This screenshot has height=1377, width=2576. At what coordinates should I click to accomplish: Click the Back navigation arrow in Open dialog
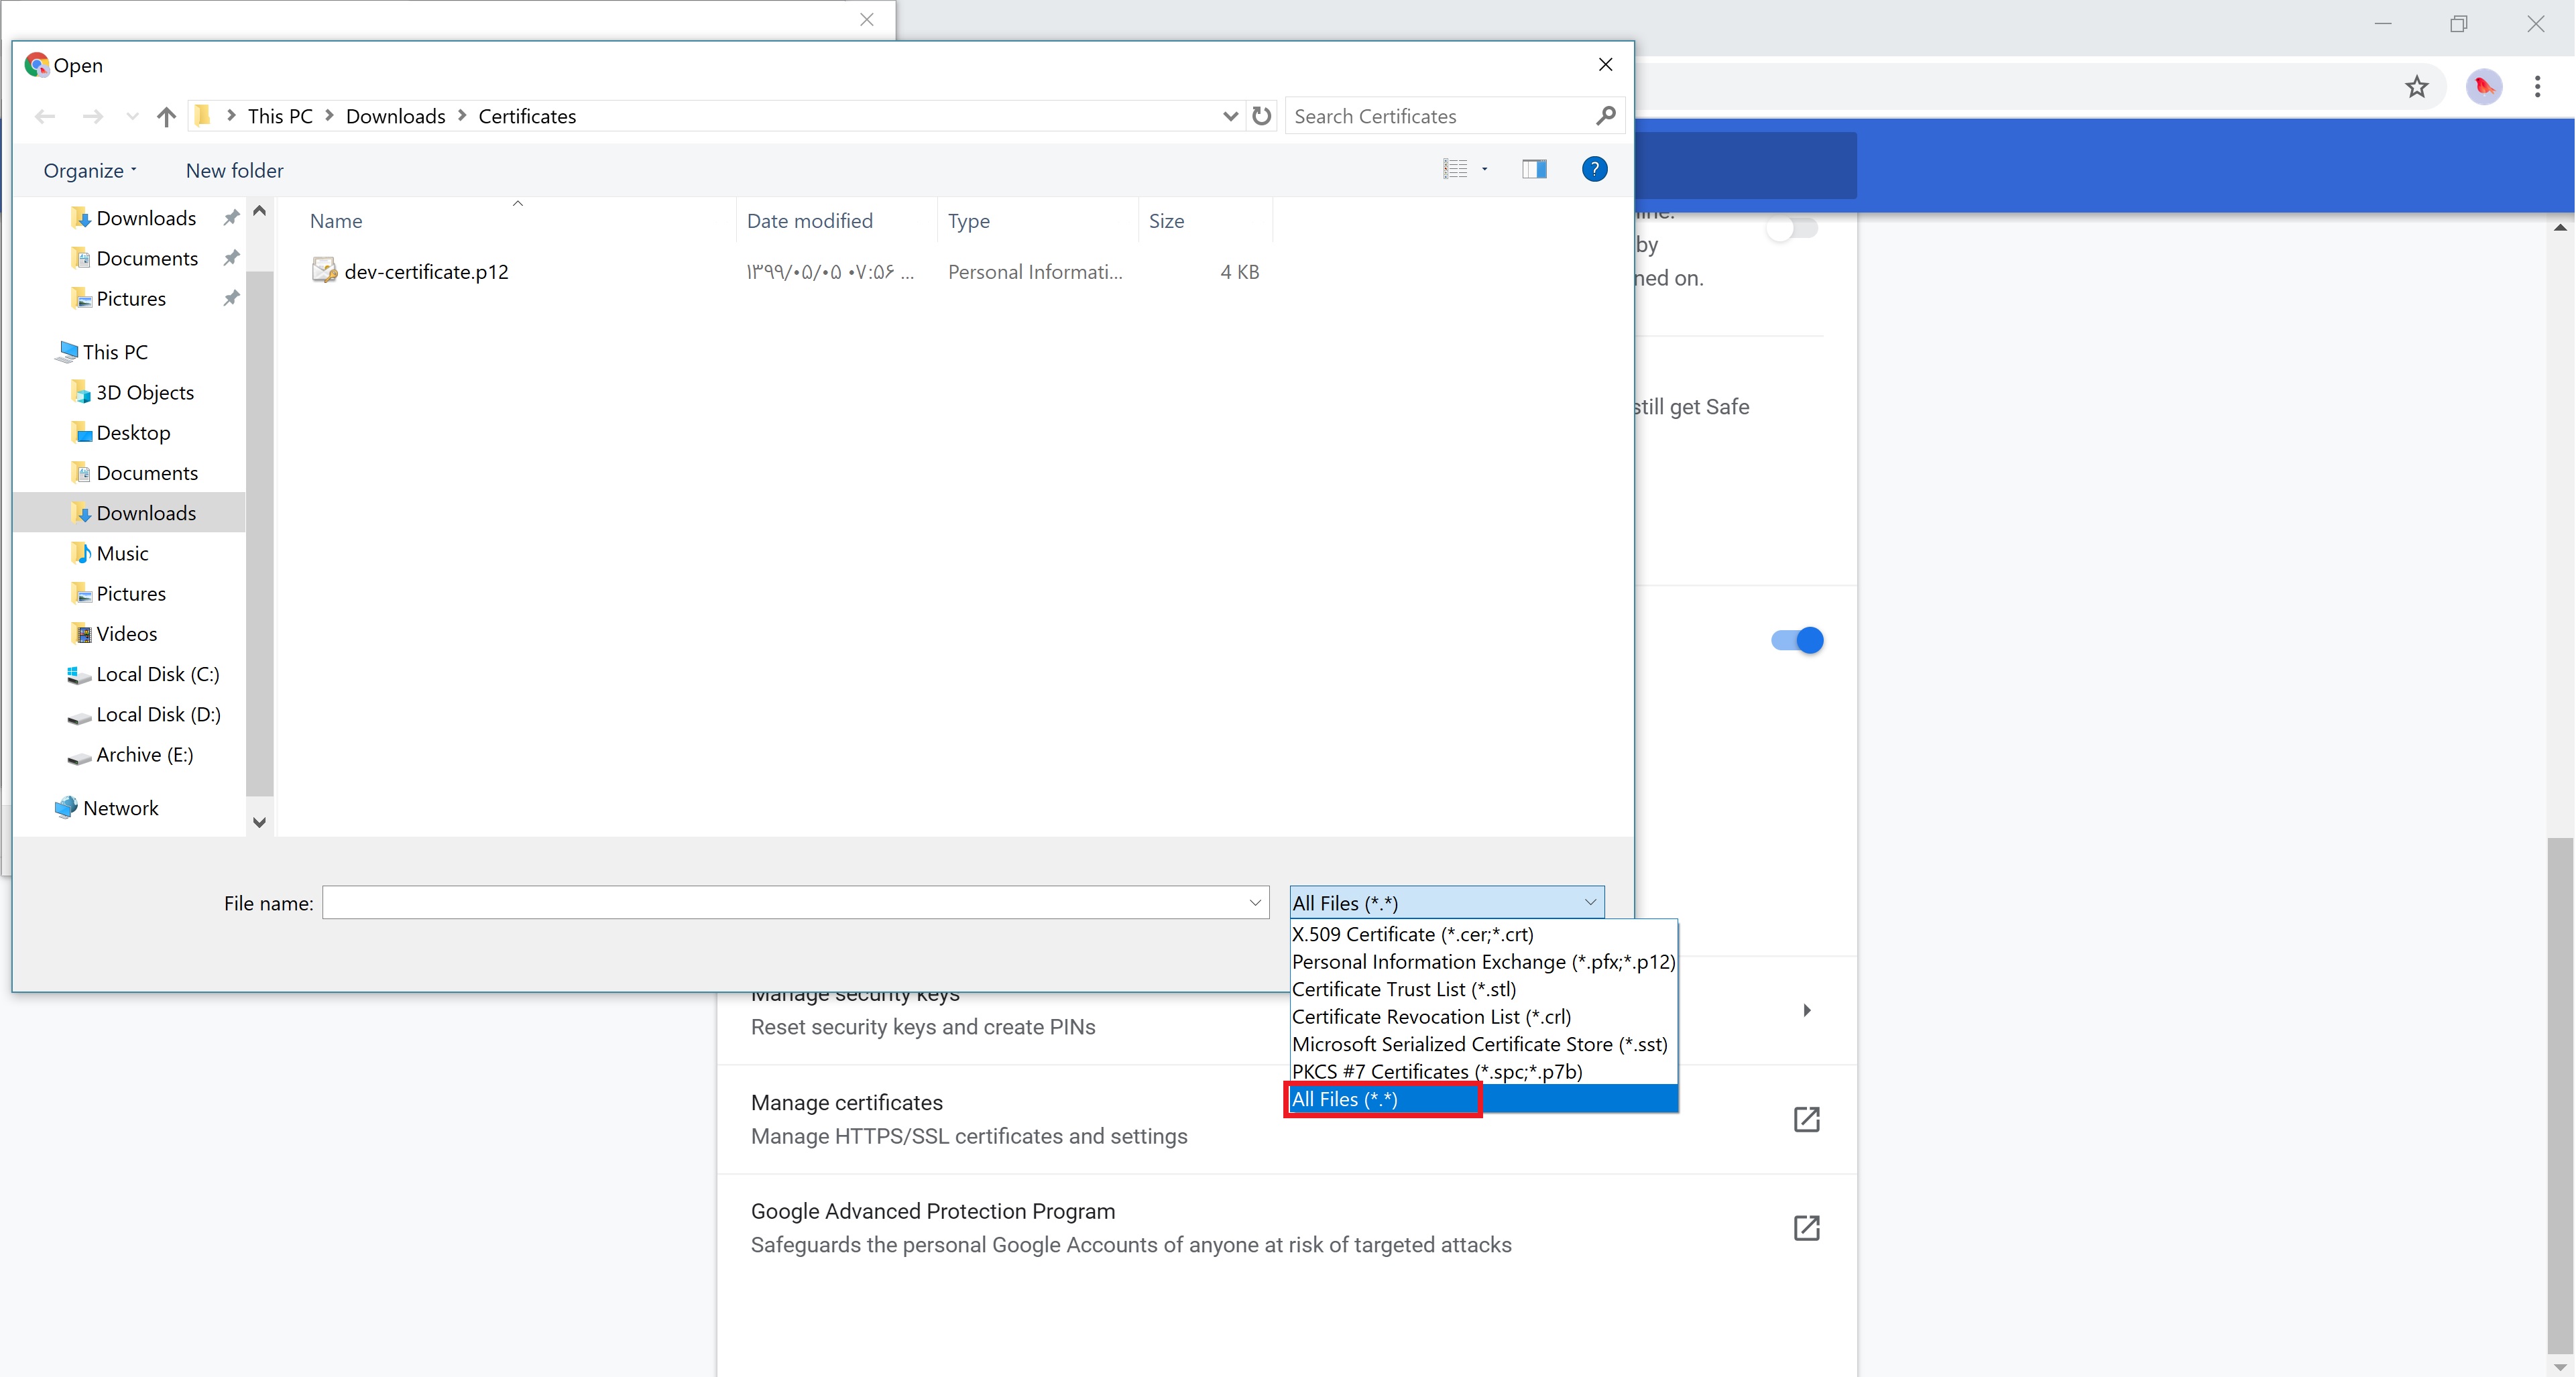point(45,116)
